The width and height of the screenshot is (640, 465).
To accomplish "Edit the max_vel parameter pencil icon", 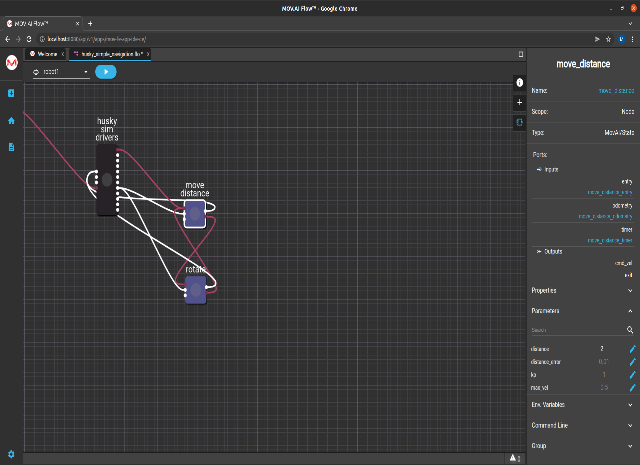I will click(631, 385).
